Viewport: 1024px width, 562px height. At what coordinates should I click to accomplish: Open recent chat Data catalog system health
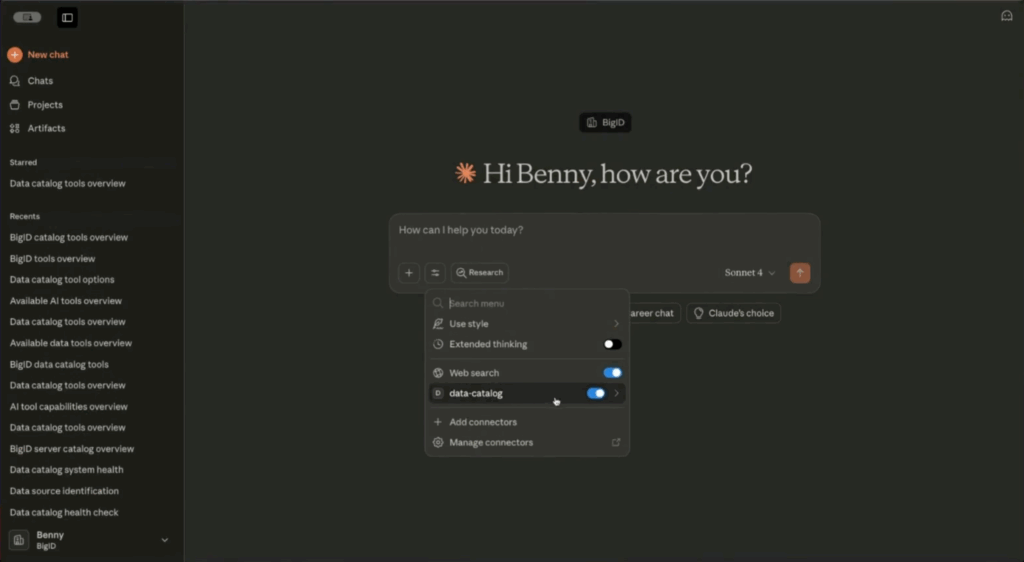(66, 470)
